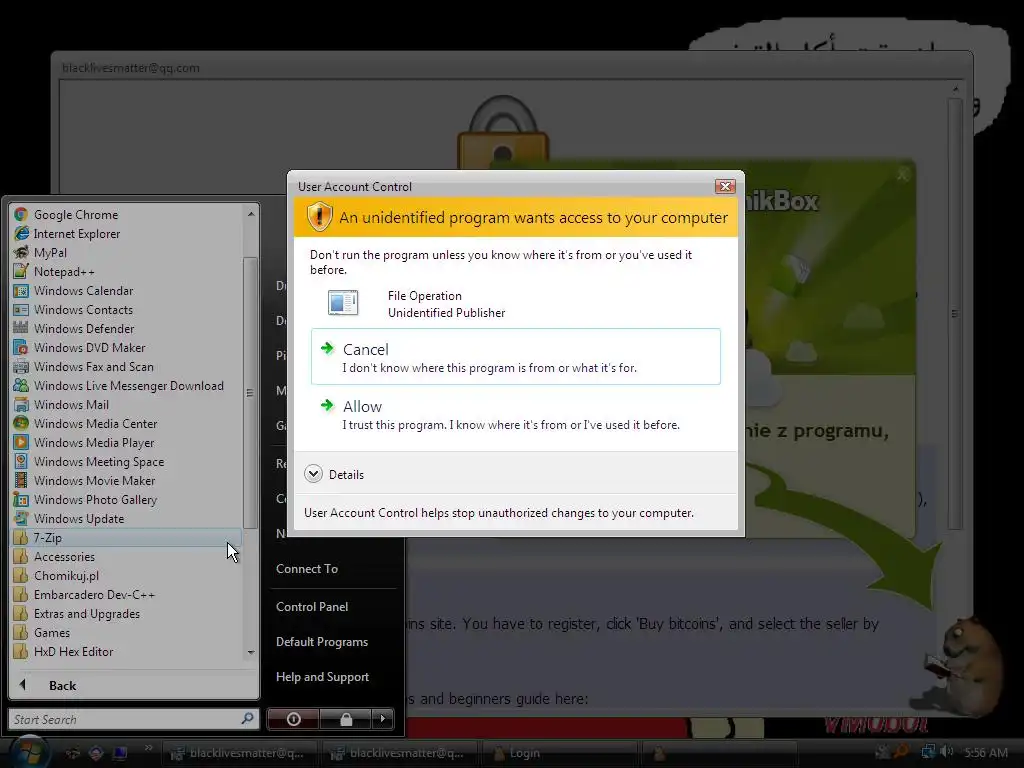Open the shutdown options arrow
1024x768 pixels.
click(x=383, y=719)
